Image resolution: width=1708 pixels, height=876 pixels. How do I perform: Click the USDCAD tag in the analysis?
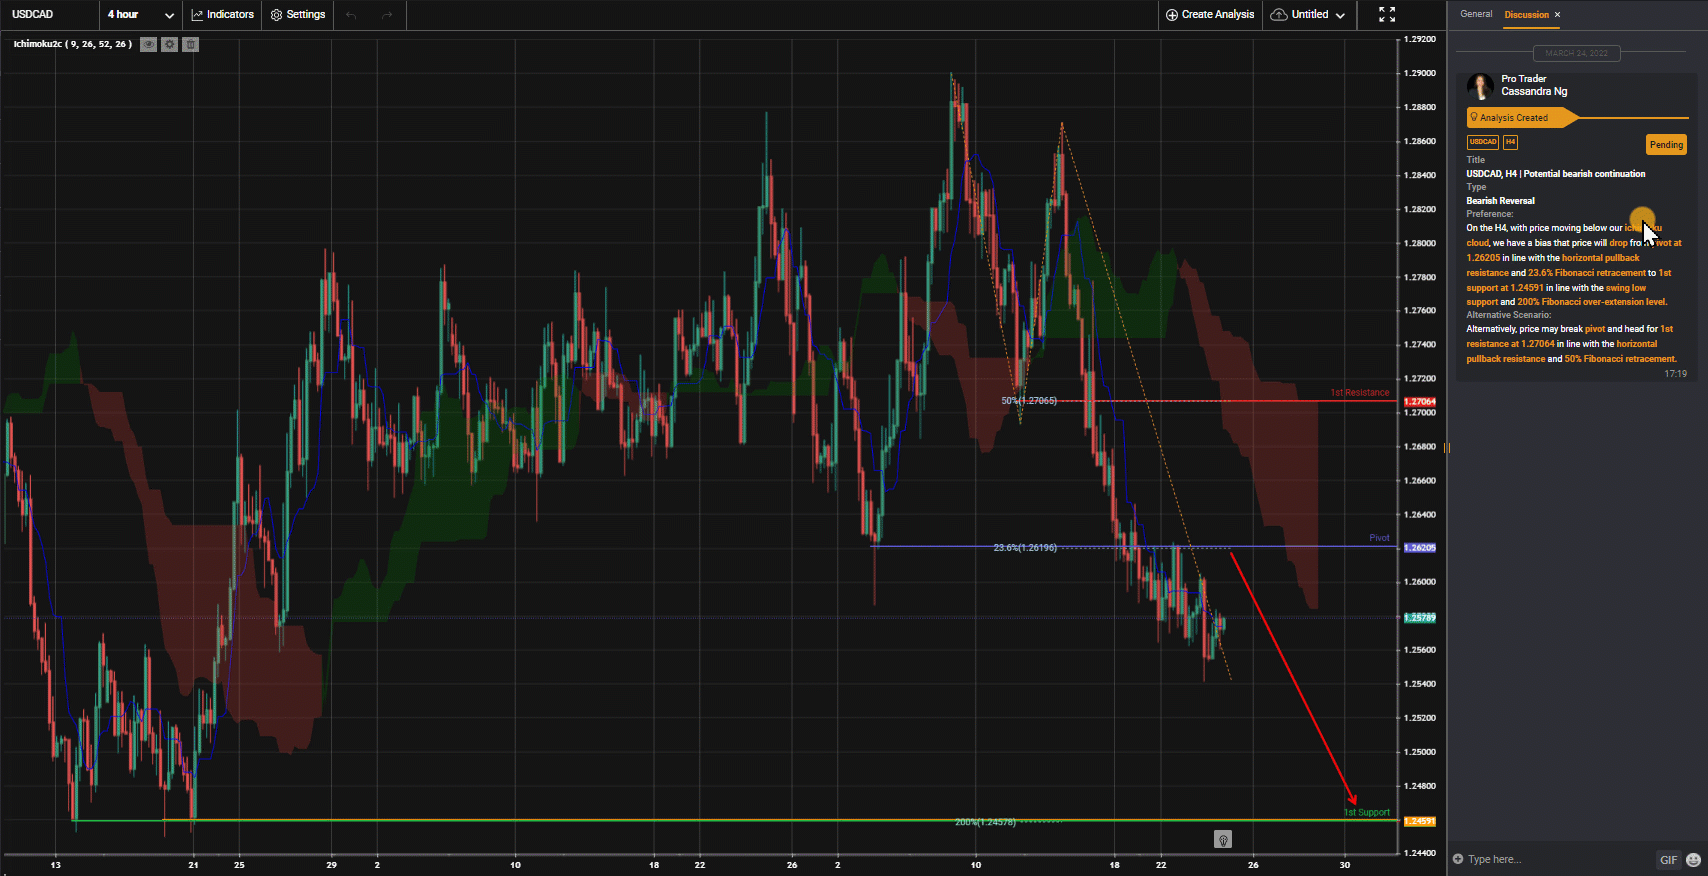point(1483,142)
